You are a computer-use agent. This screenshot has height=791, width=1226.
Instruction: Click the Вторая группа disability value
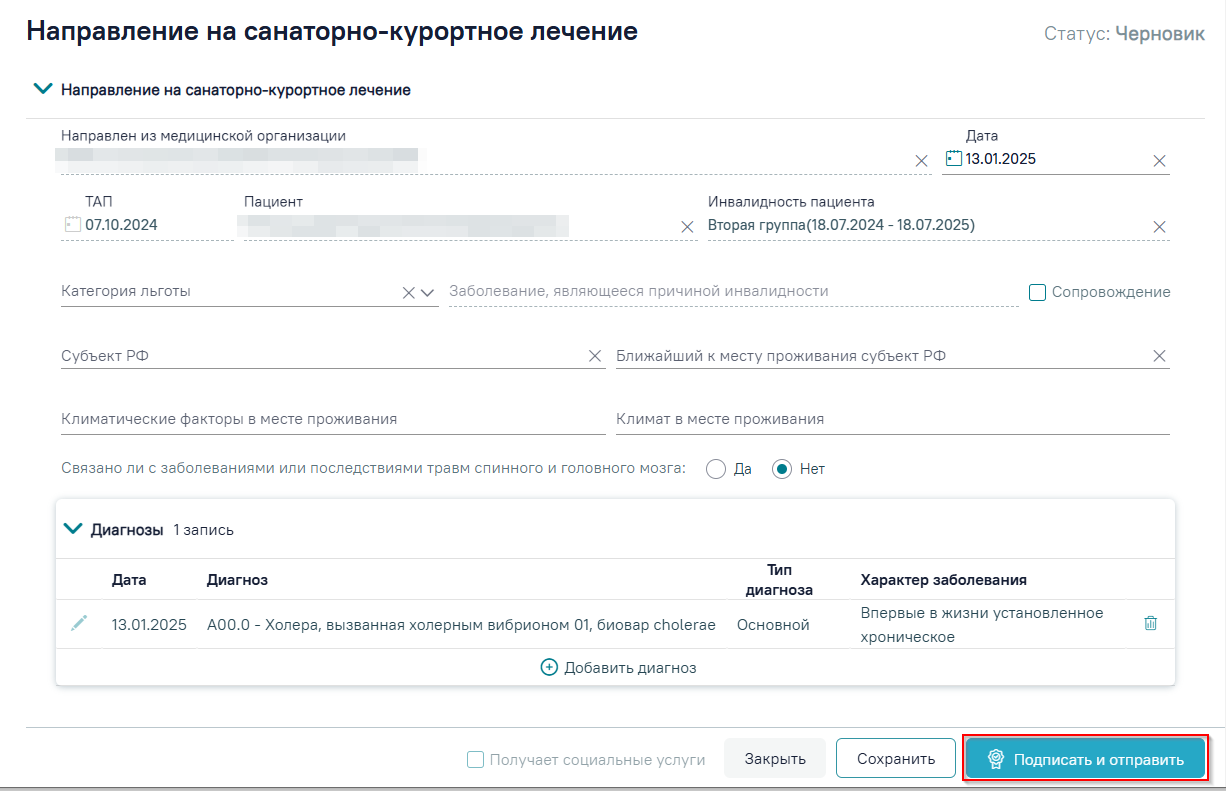841,225
